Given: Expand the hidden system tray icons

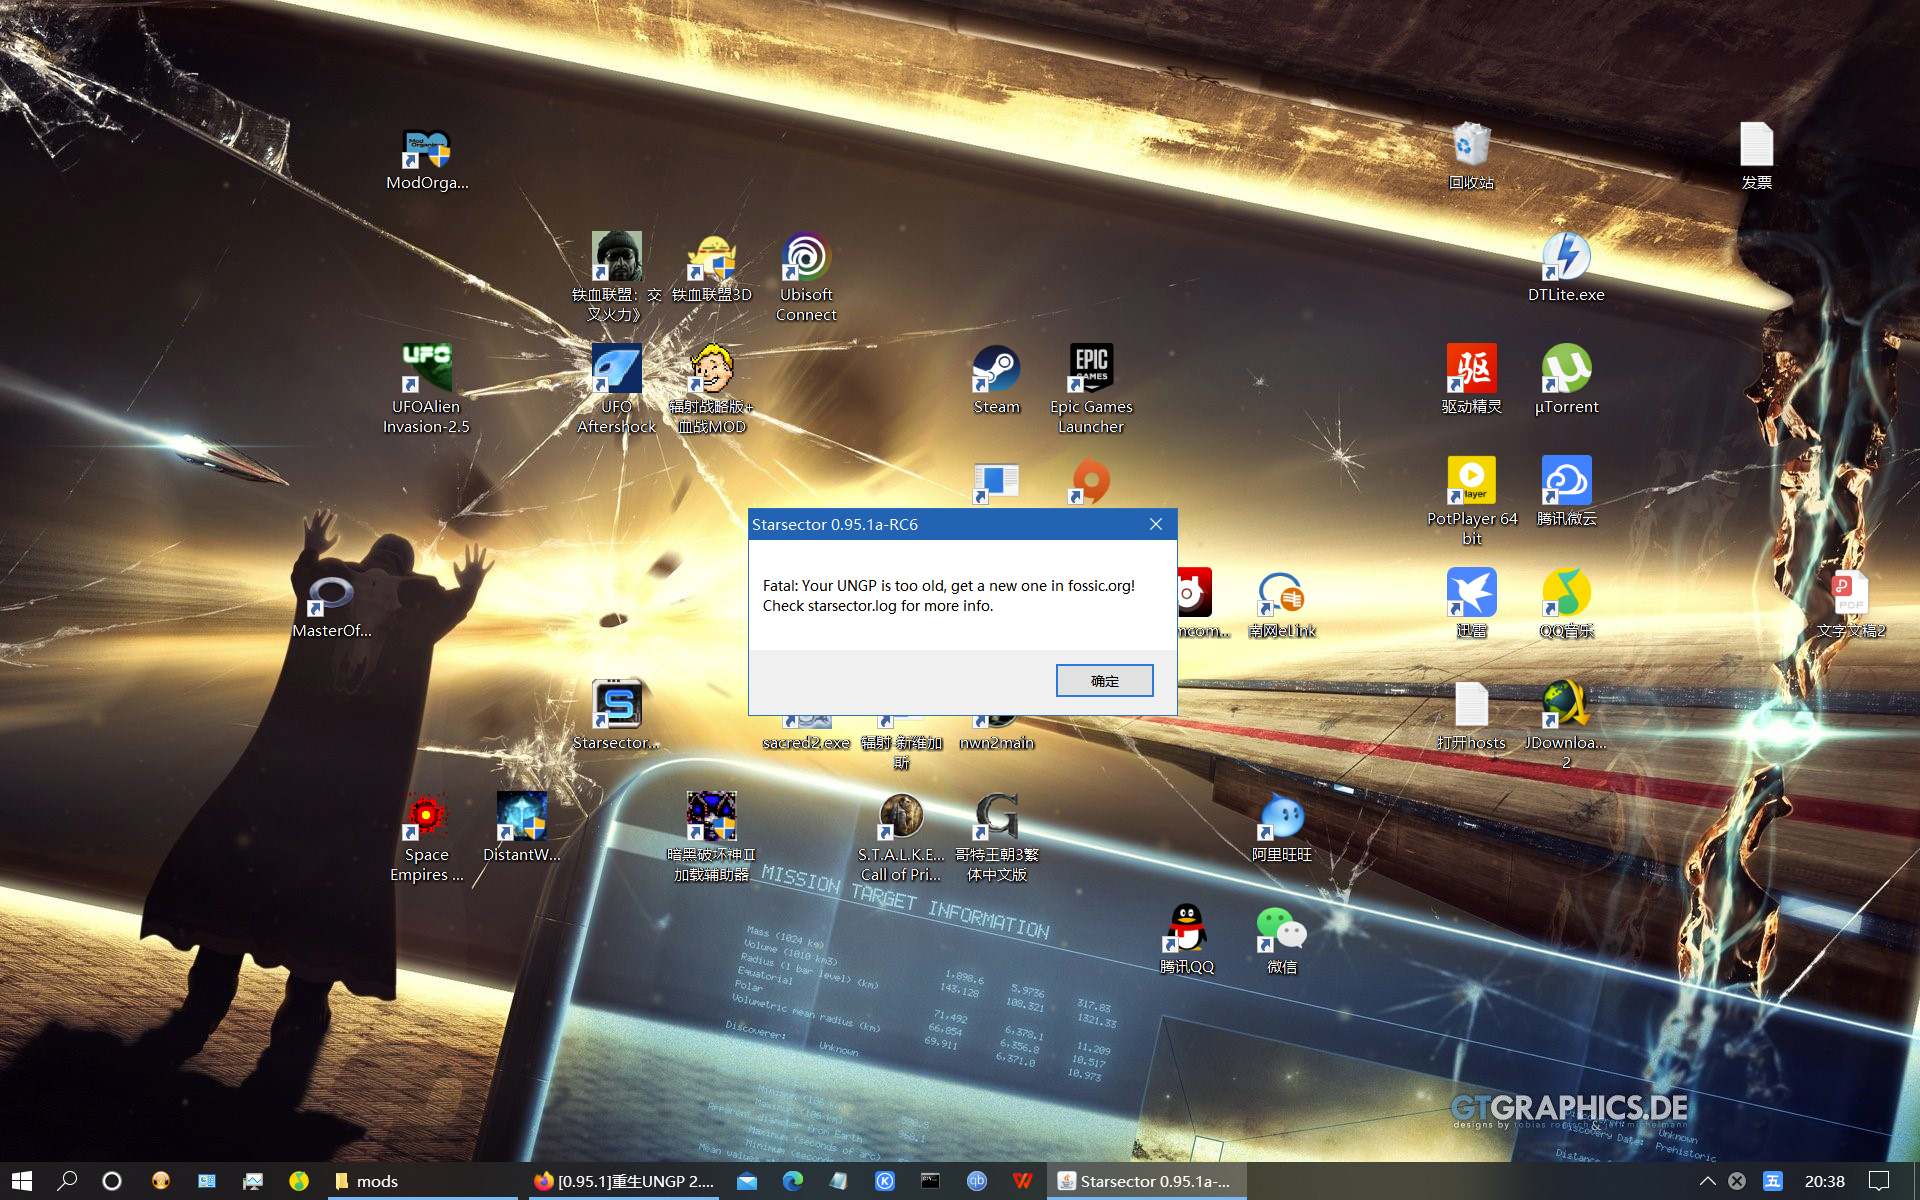Looking at the screenshot, I should (x=1707, y=1181).
